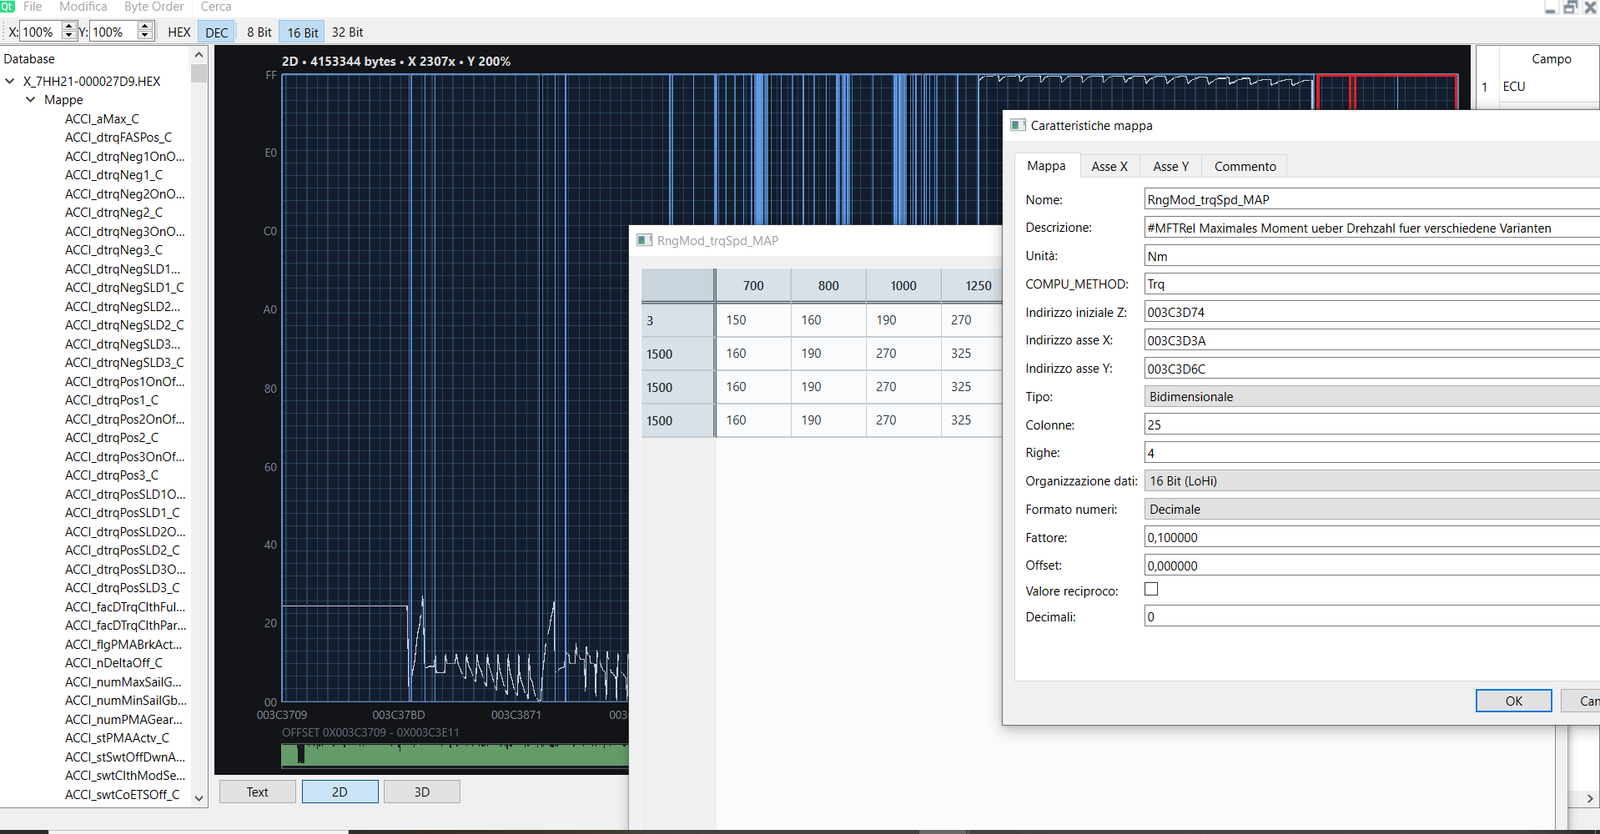Click the X zoom value field
The width and height of the screenshot is (1600, 834).
tap(41, 32)
